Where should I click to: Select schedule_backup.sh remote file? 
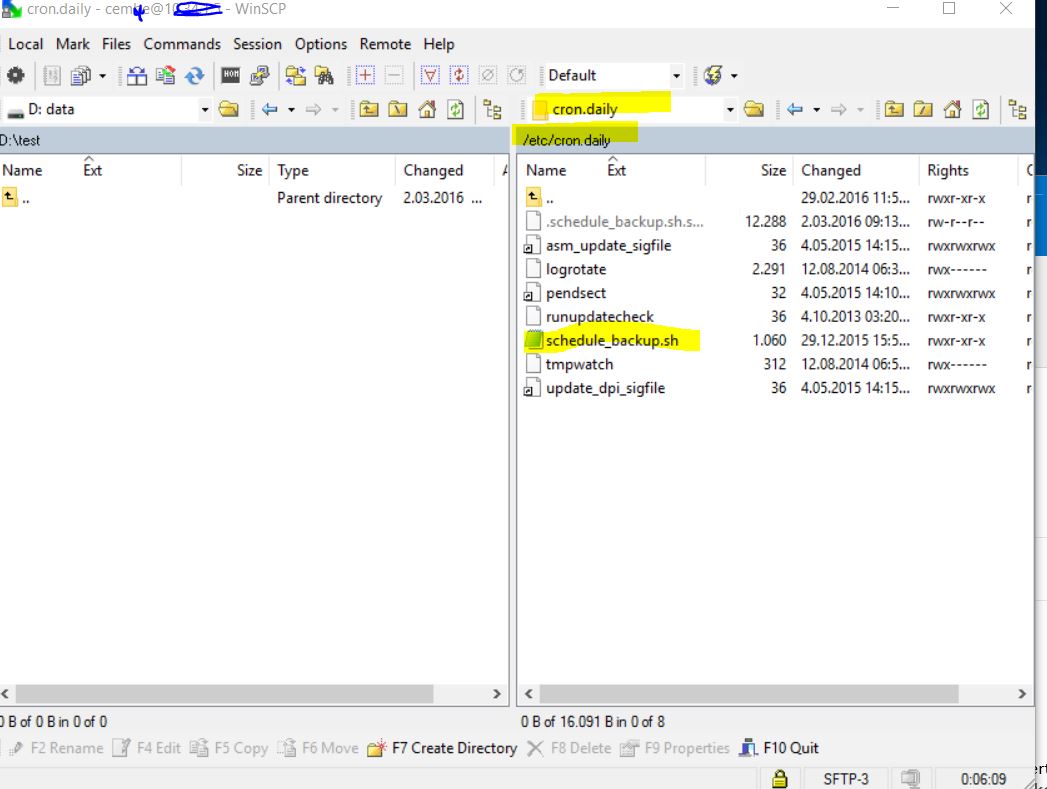click(x=612, y=340)
